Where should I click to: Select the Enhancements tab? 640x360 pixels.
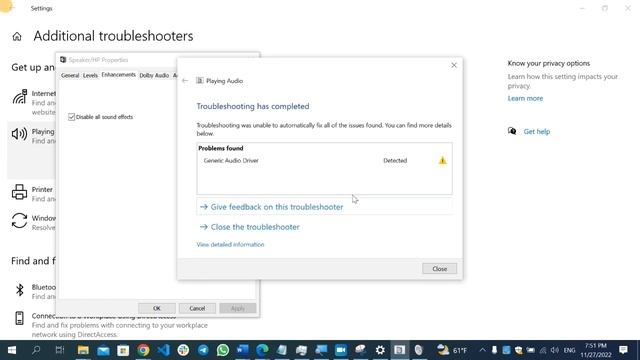pos(118,75)
